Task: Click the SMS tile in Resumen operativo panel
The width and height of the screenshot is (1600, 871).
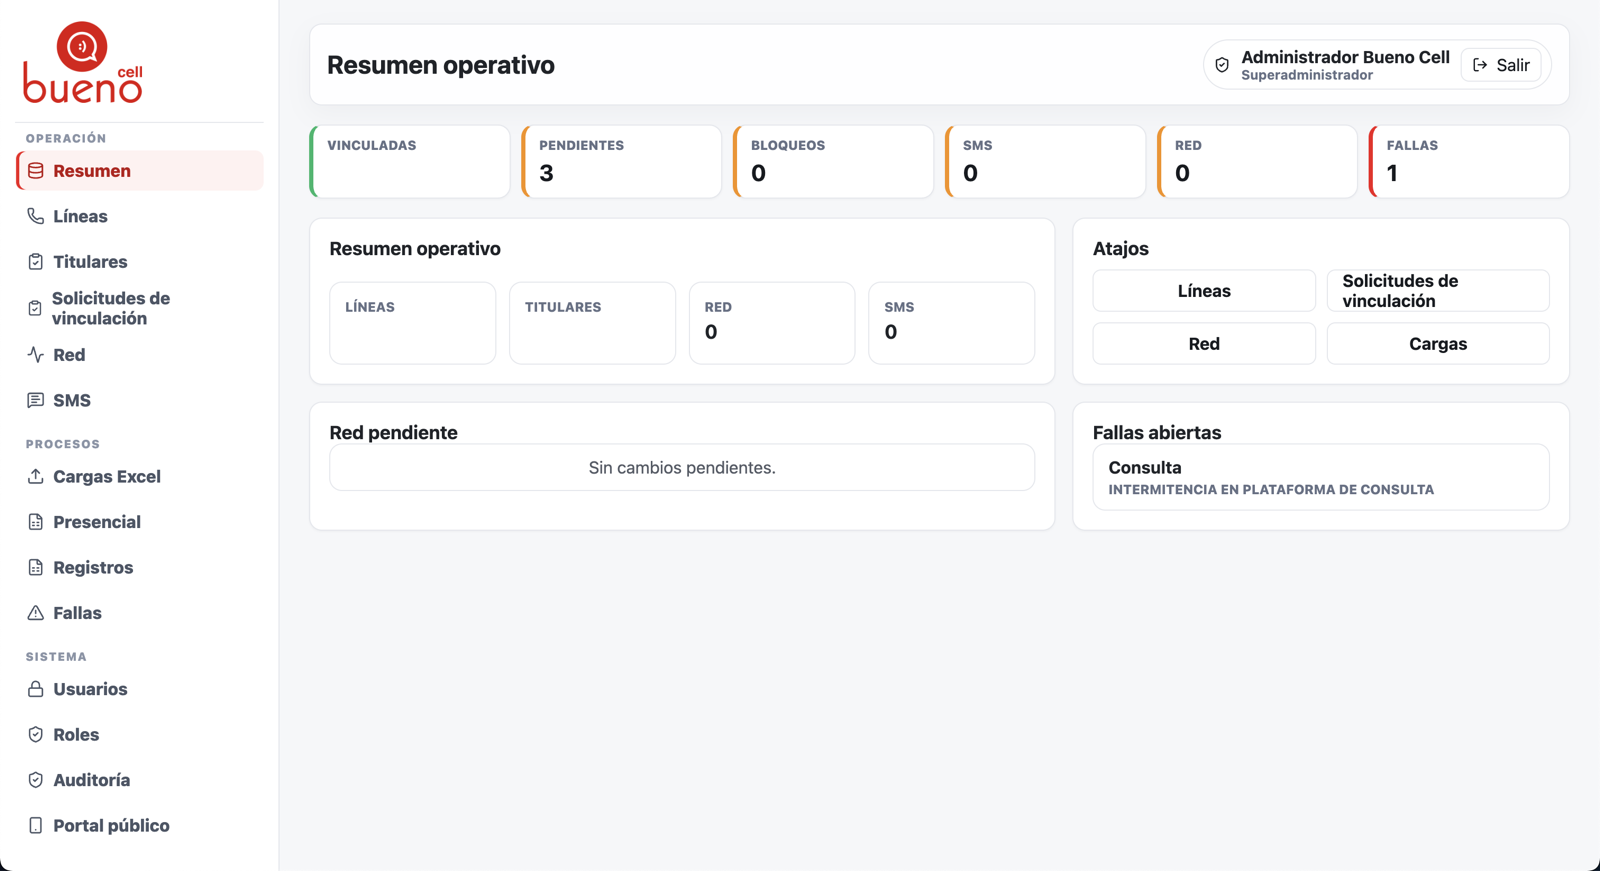Action: click(x=952, y=323)
